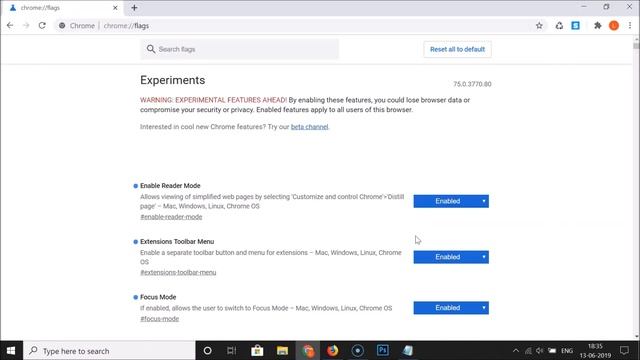The image size is (640, 360).
Task: Open Task View in the taskbar
Action: coord(232,351)
